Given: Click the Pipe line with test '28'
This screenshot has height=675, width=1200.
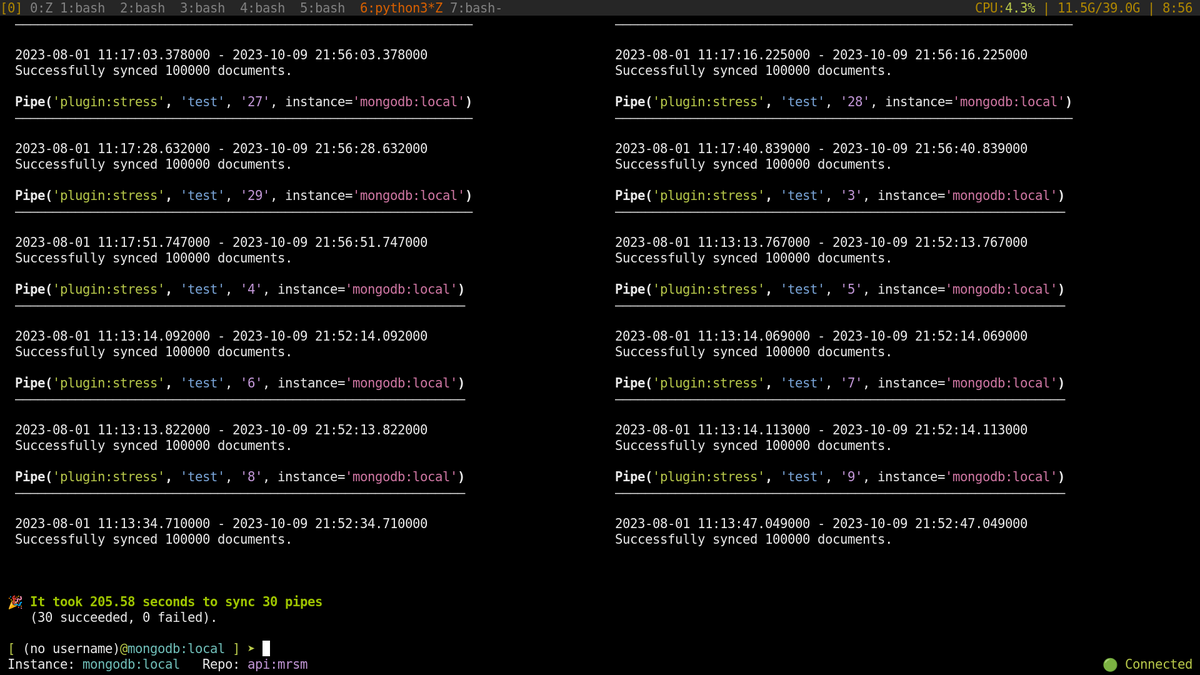Looking at the screenshot, I should click(x=843, y=102).
